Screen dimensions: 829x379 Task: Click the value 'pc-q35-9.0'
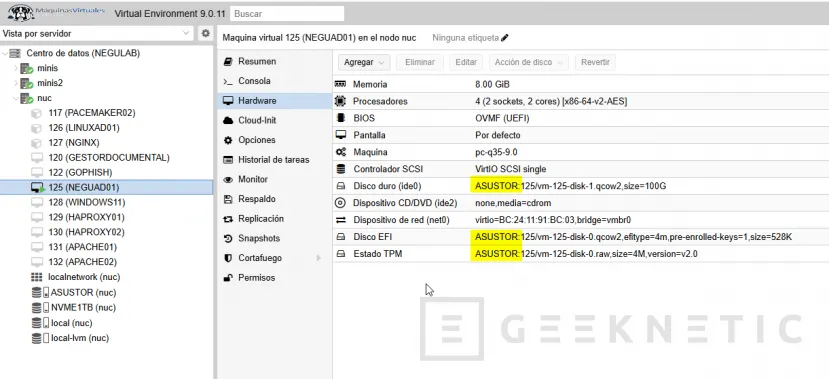click(496, 152)
